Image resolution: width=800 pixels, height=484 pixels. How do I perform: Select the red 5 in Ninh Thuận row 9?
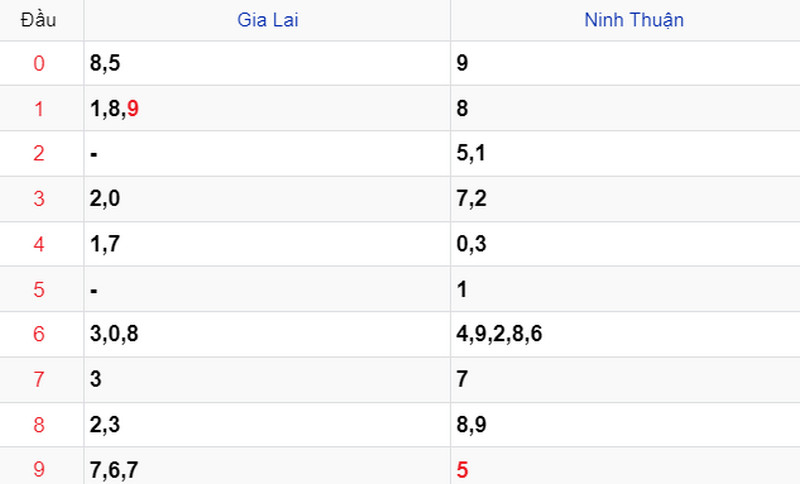coord(462,470)
